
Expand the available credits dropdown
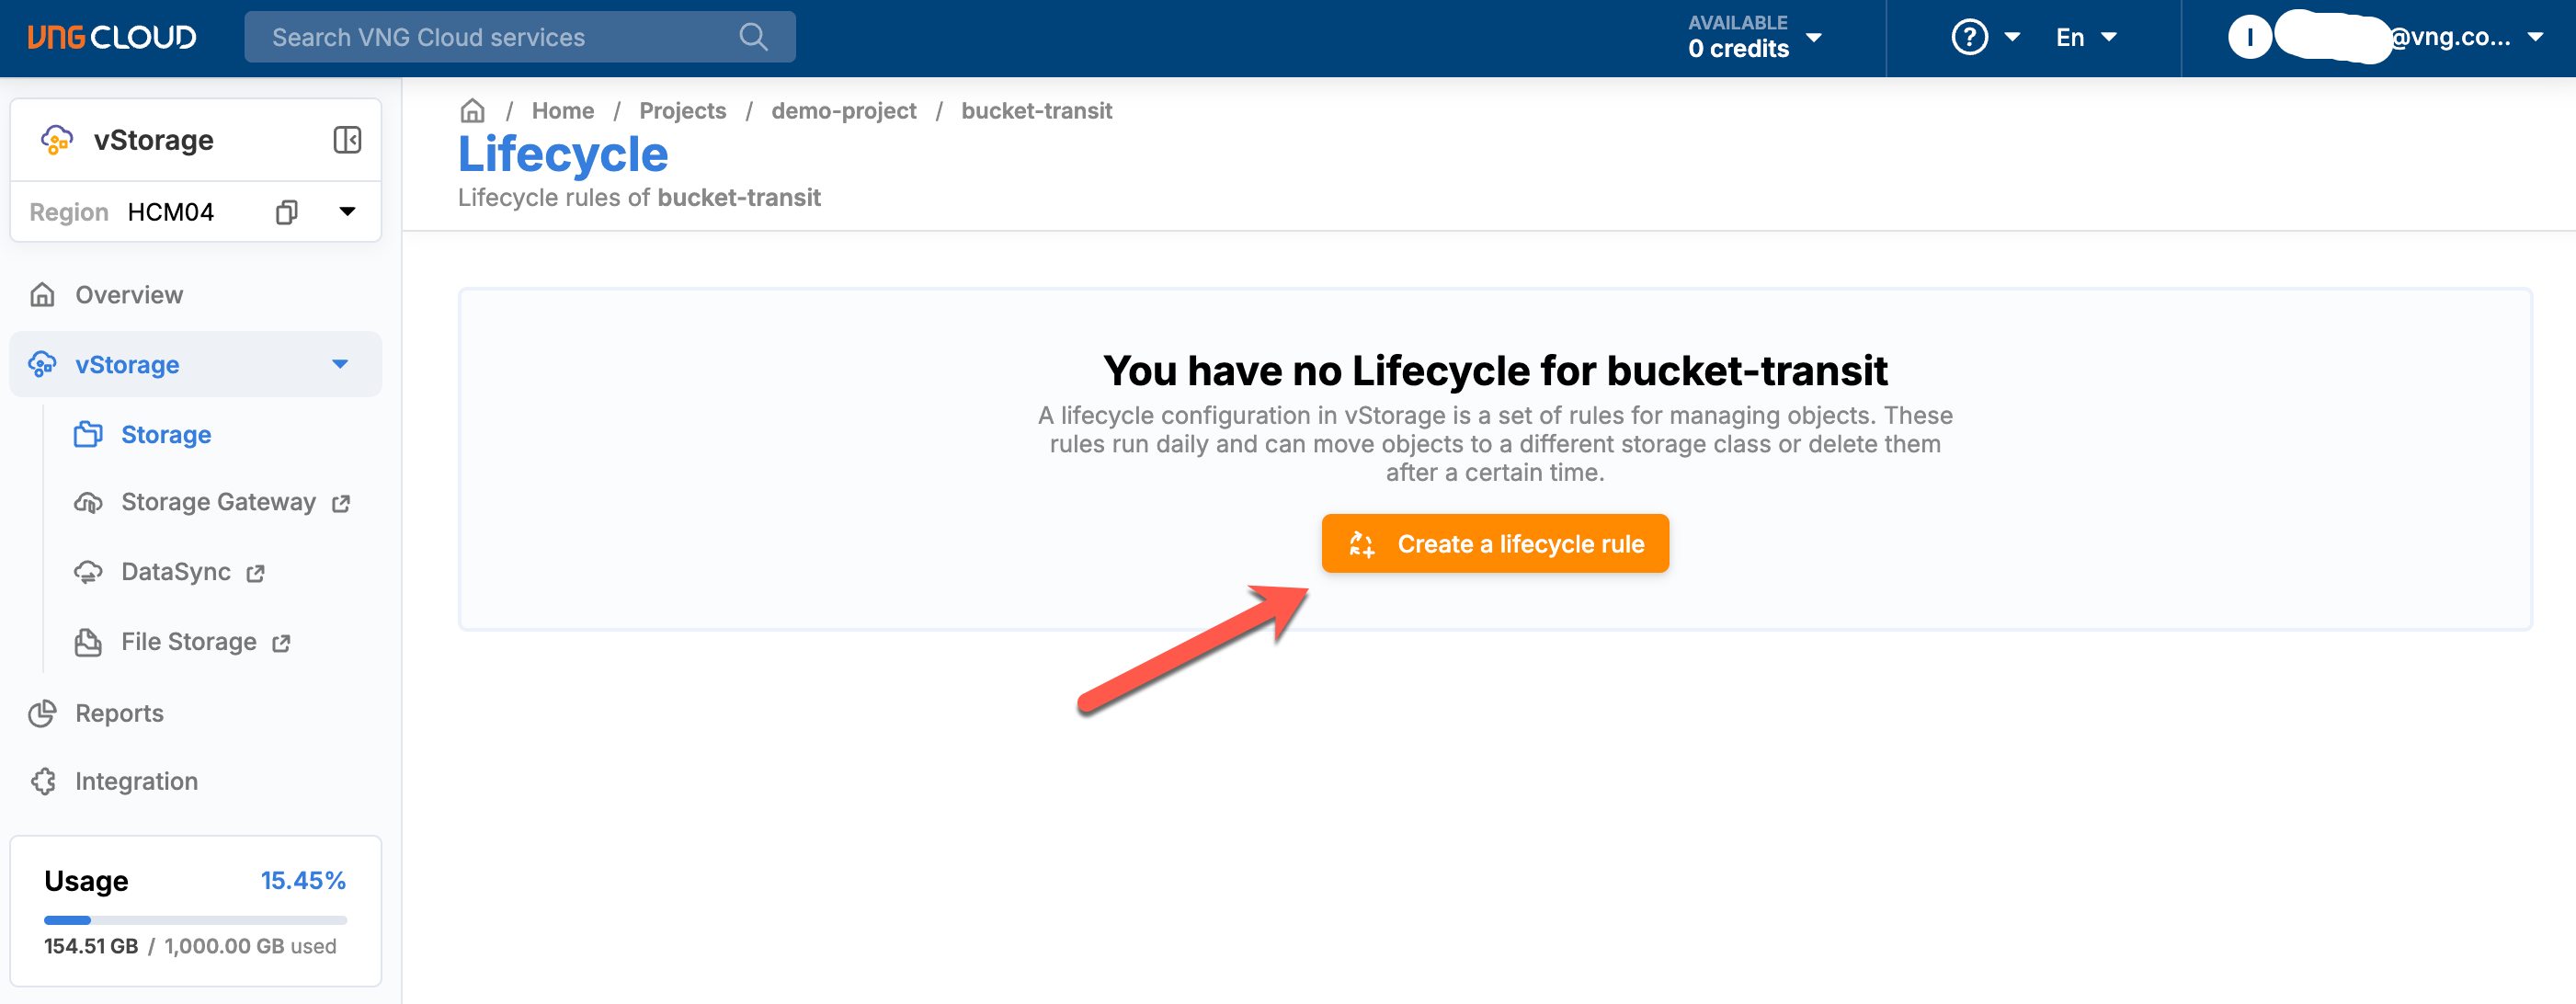tap(1813, 37)
